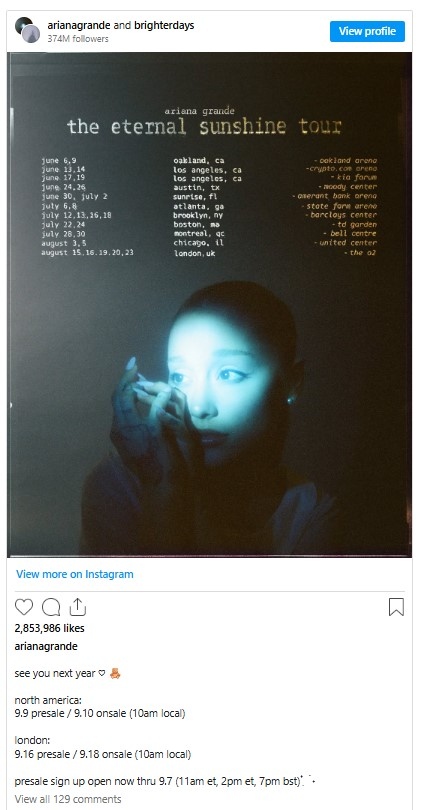Image resolution: width=423 pixels, height=810 pixels.
Task: Open comments via speech bubble icon
Action: (51, 607)
